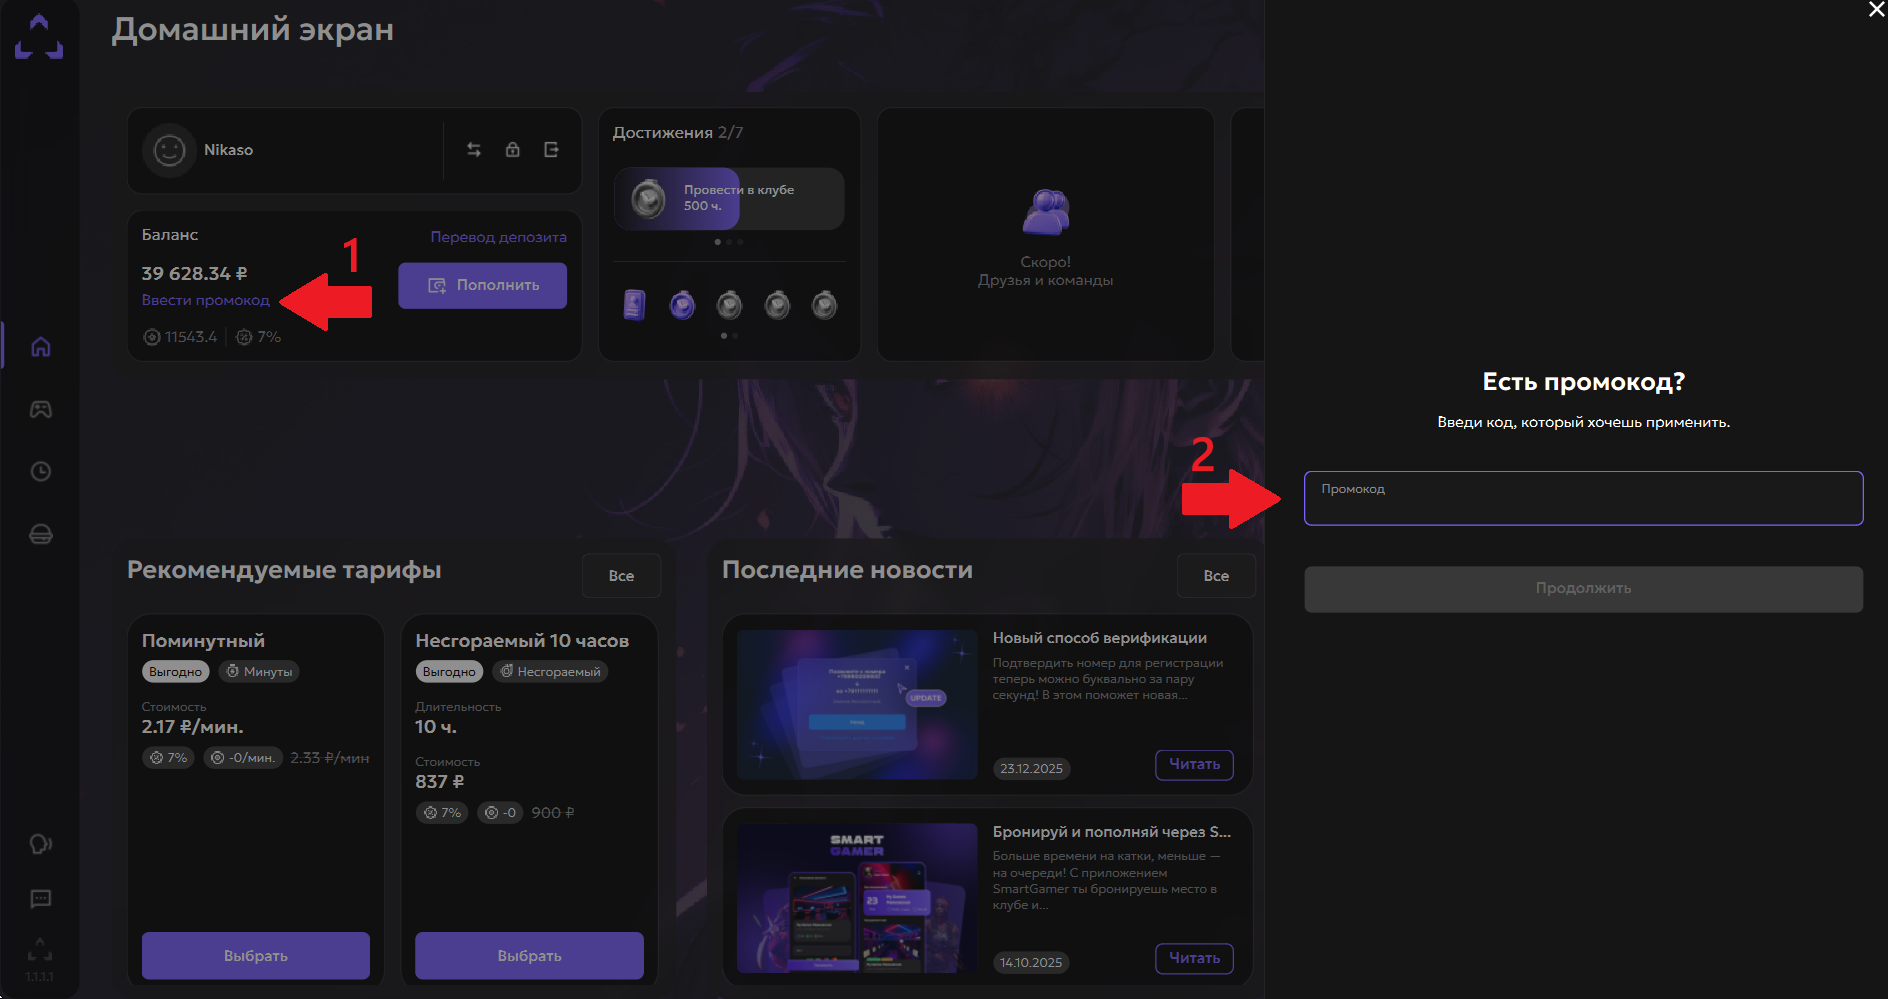Click Перевод депозита link
The image size is (1888, 999).
click(x=498, y=237)
